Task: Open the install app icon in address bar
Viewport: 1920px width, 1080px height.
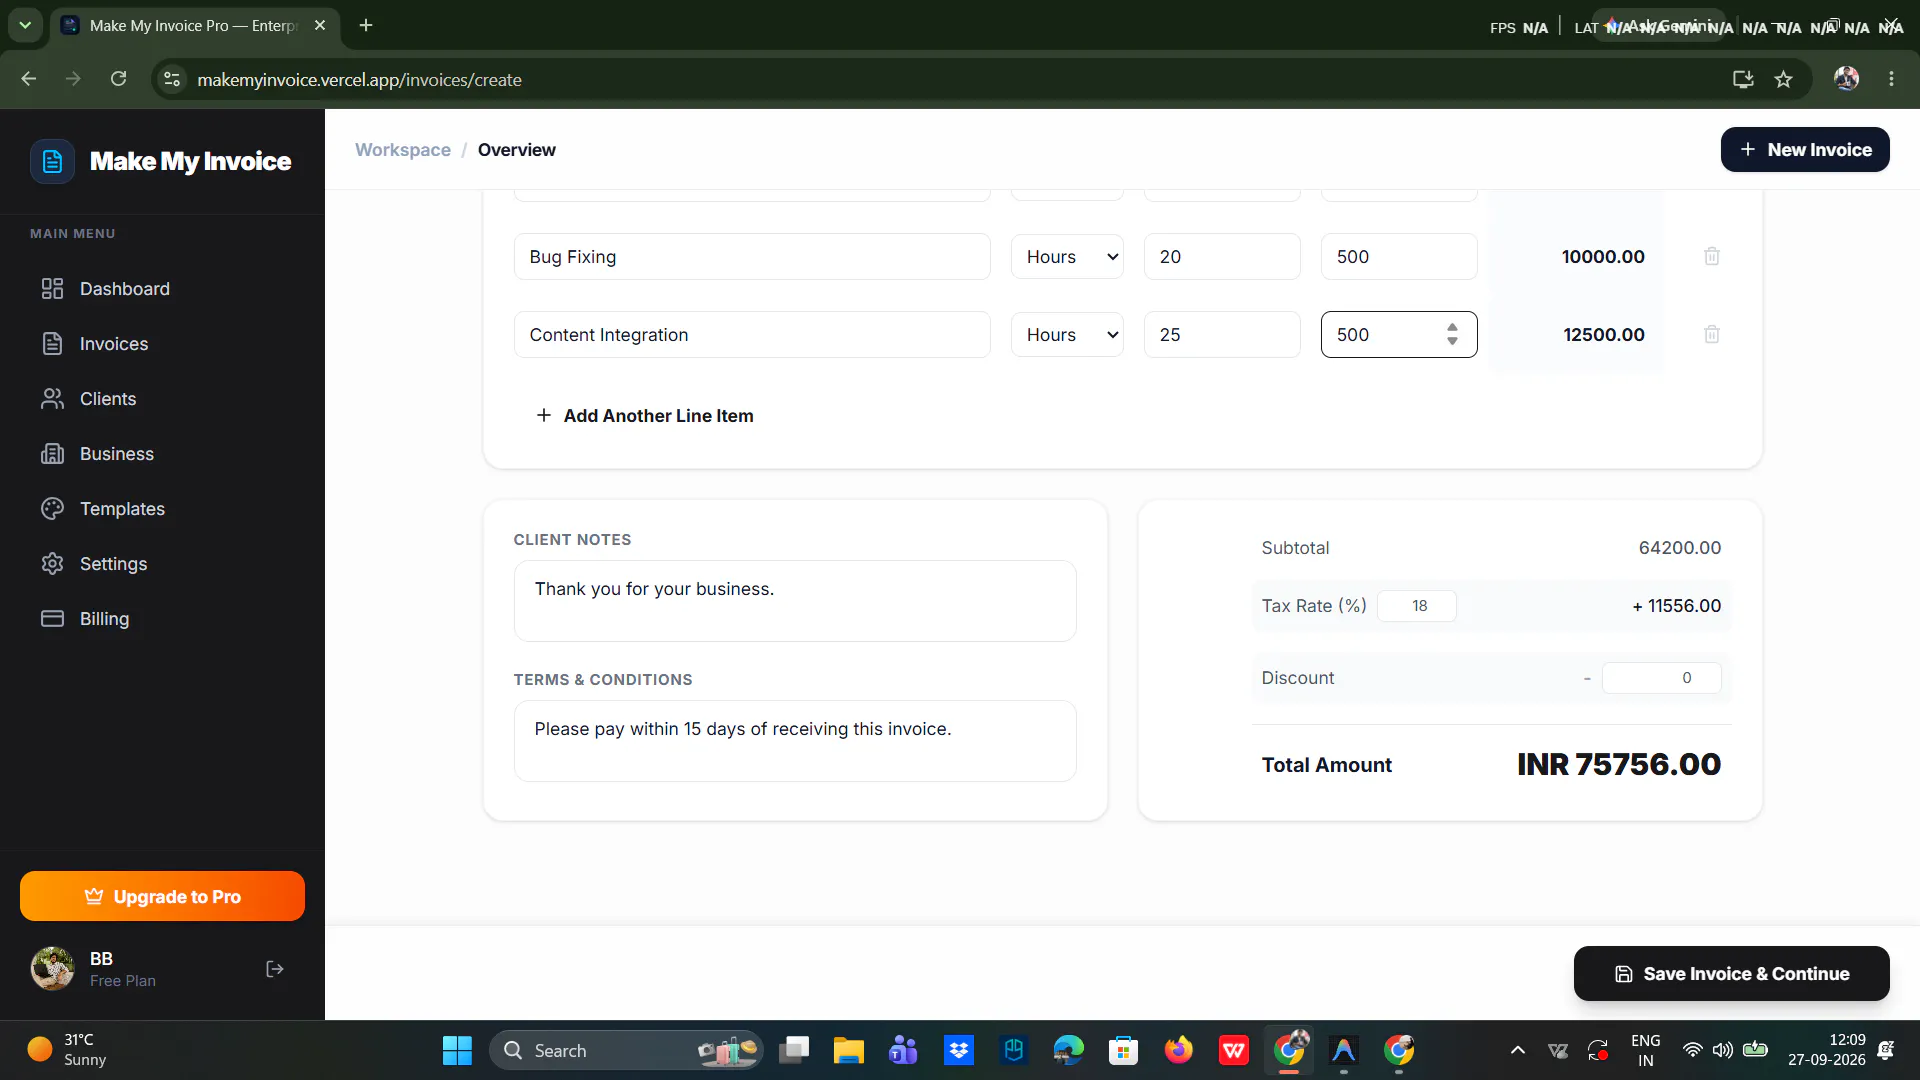Action: (x=1743, y=79)
